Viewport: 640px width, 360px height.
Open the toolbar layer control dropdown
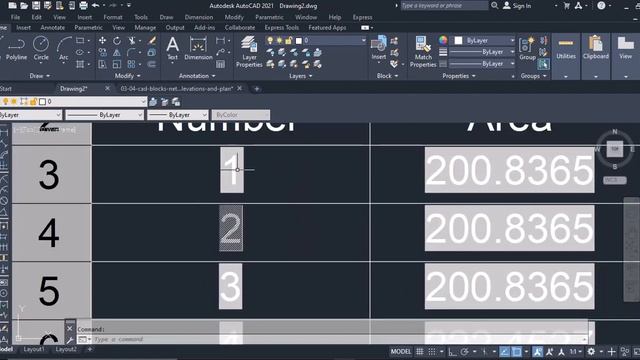(x=143, y=102)
